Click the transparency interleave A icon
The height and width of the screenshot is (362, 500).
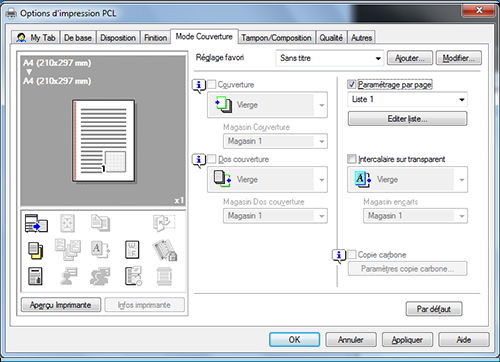(x=363, y=179)
